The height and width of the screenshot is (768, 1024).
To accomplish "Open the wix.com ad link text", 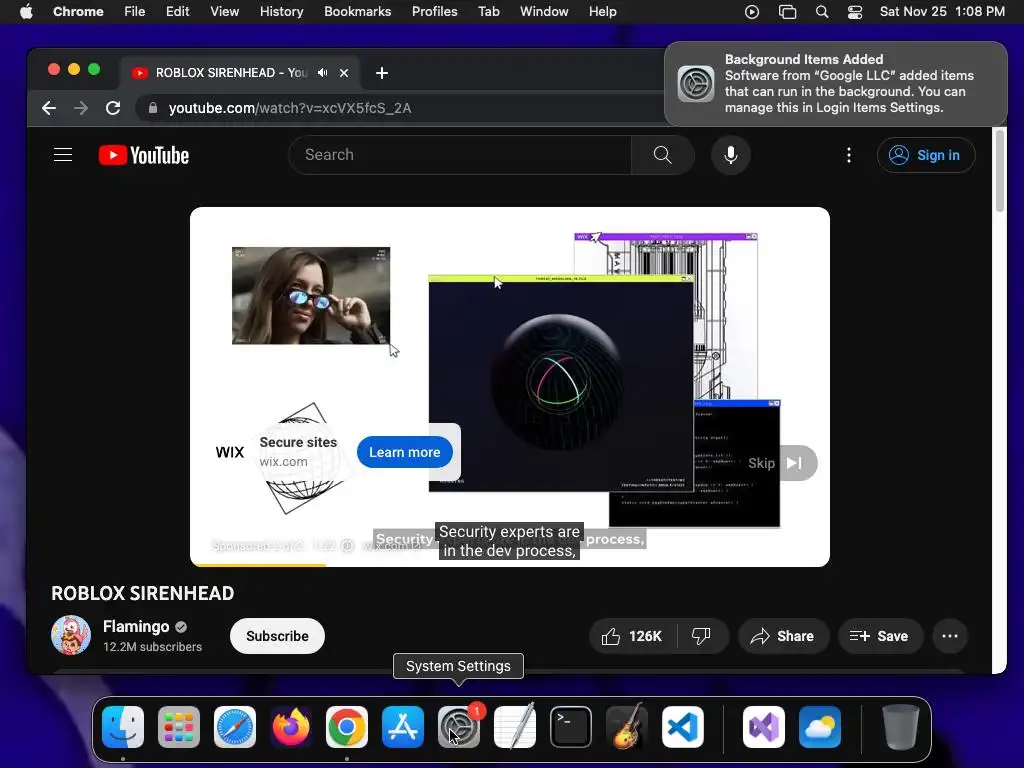I will [283, 462].
